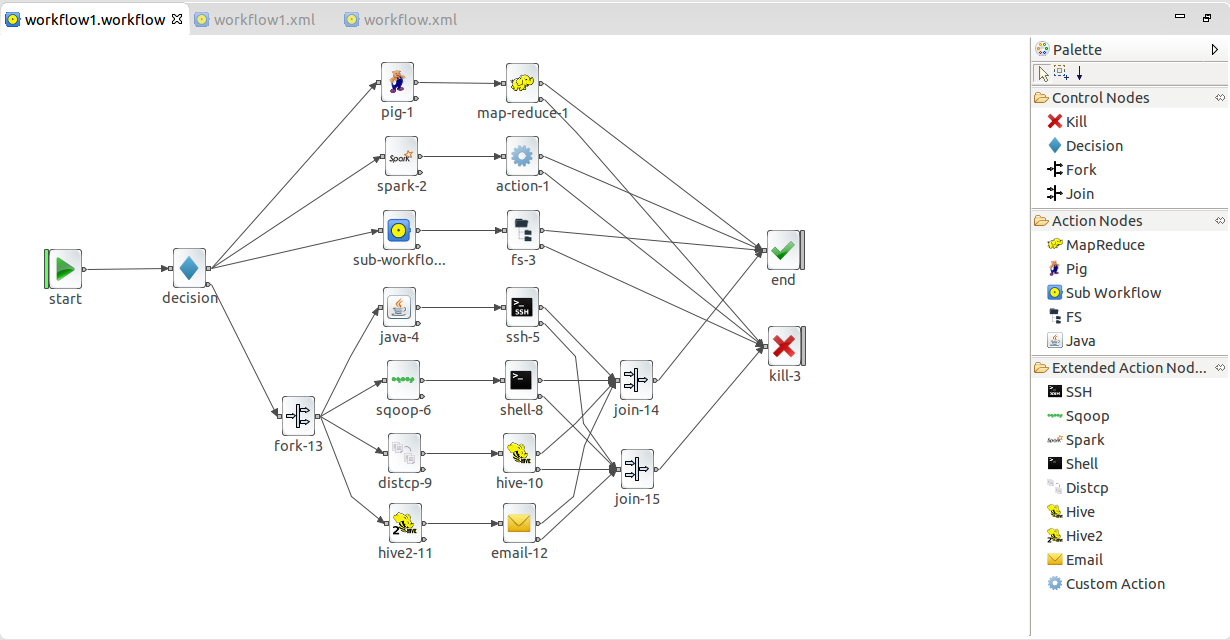Collapse the Control Nodes palette section

pyautogui.click(x=1220, y=97)
